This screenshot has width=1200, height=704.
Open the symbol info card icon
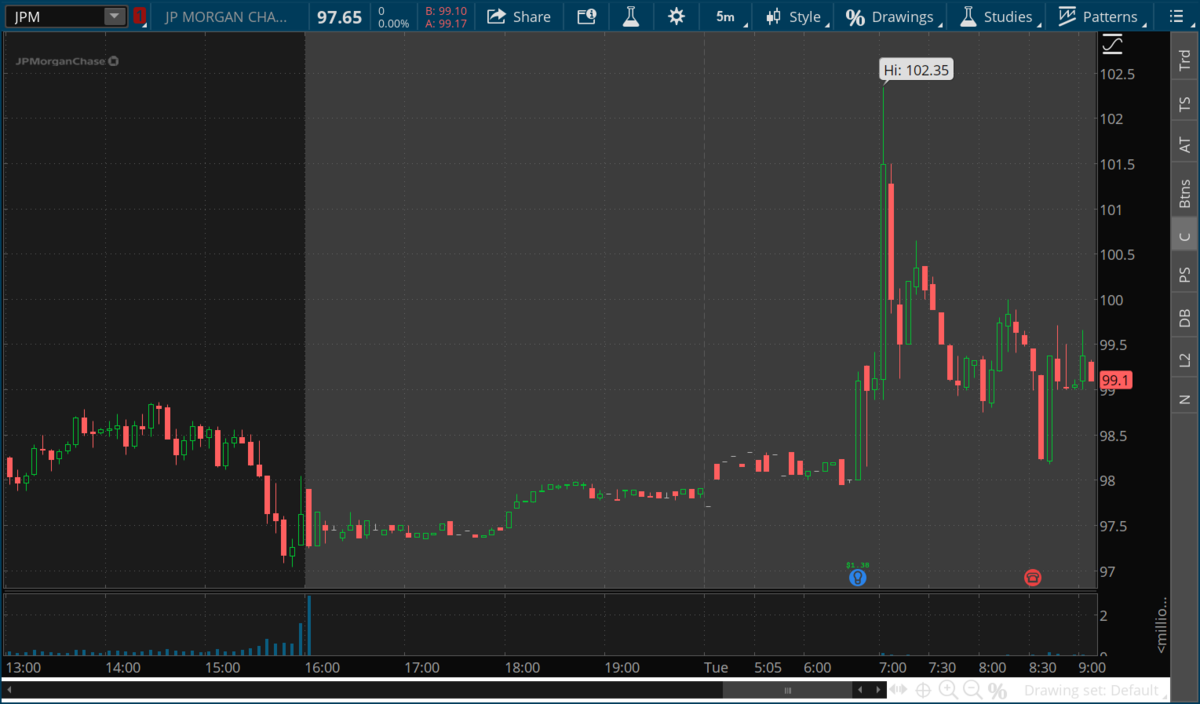(587, 16)
